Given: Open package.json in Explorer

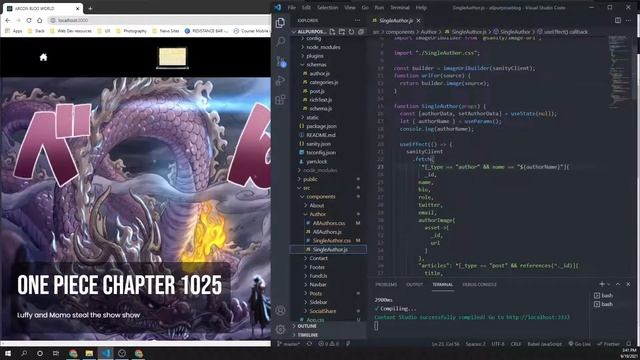Looking at the screenshot, I should [321, 127].
